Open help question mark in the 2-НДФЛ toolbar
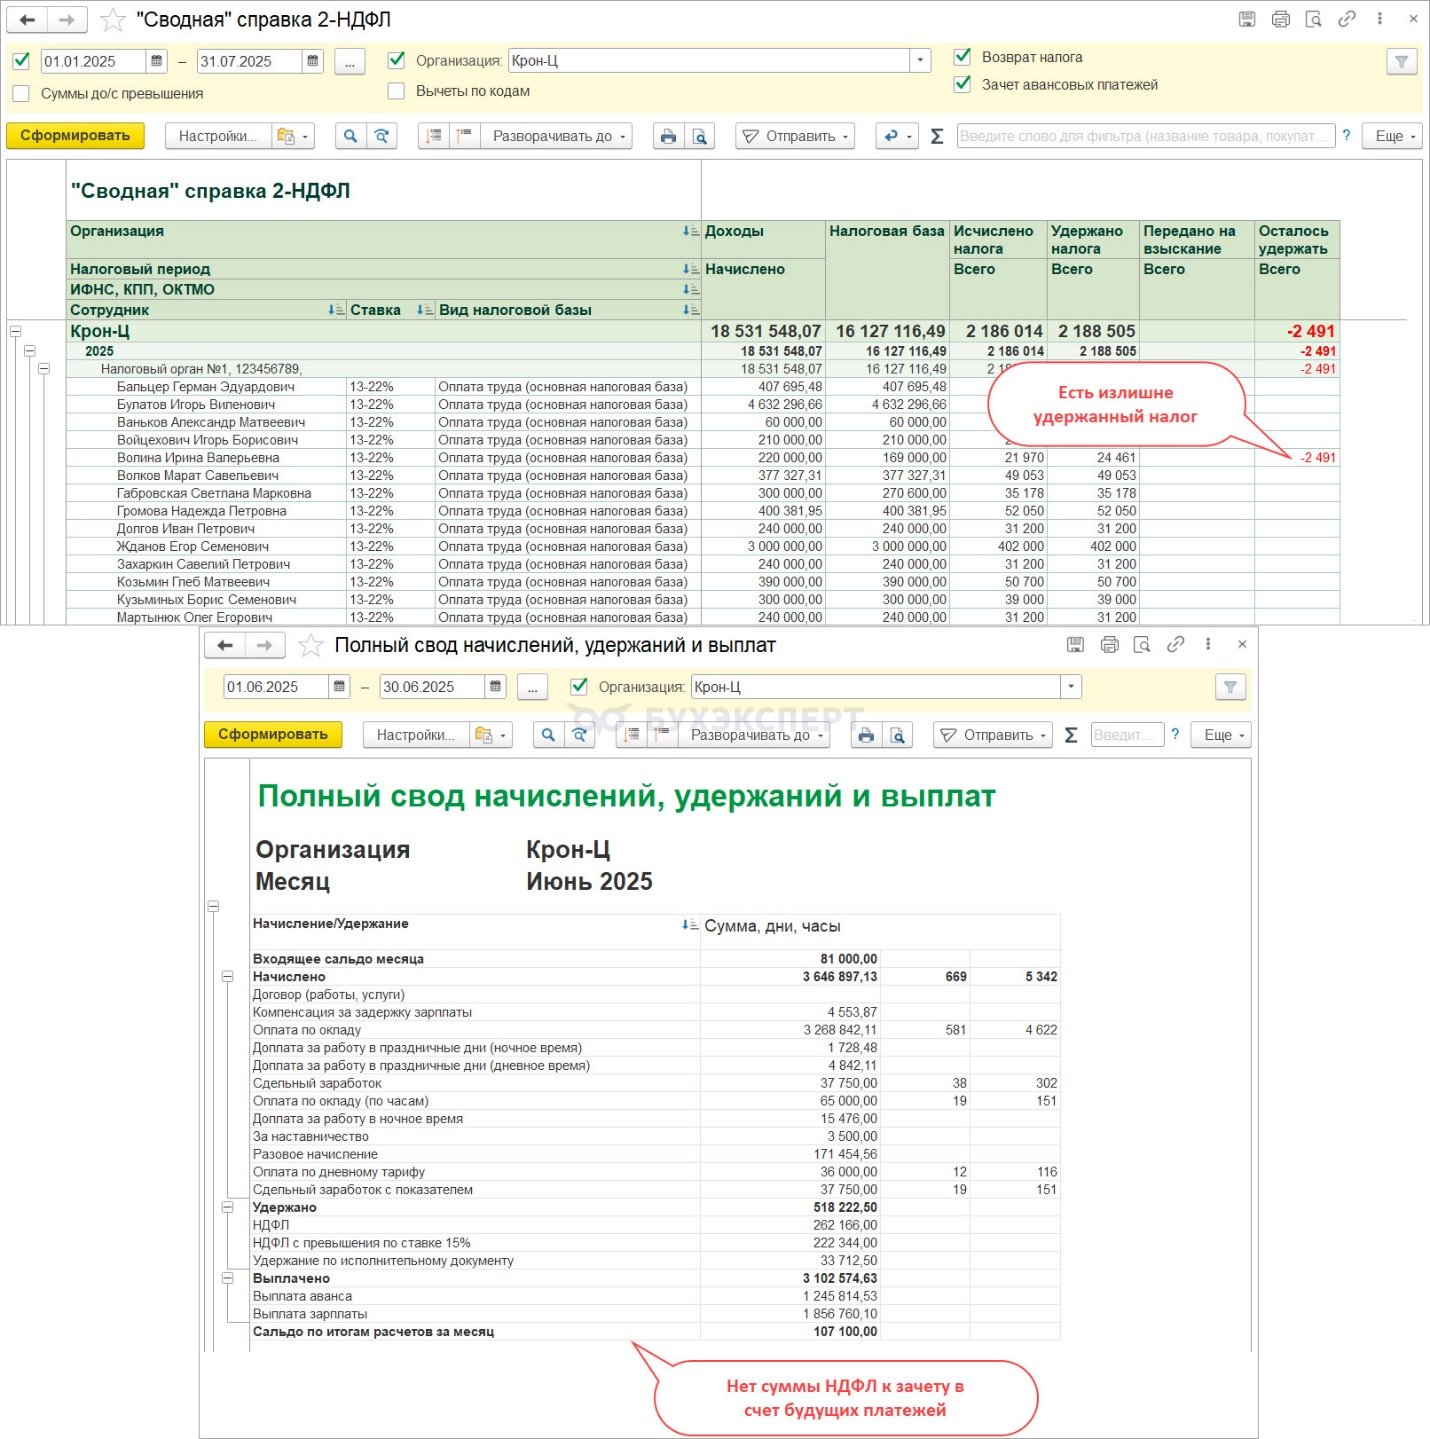This screenshot has height=1439, width=1430. (1346, 135)
